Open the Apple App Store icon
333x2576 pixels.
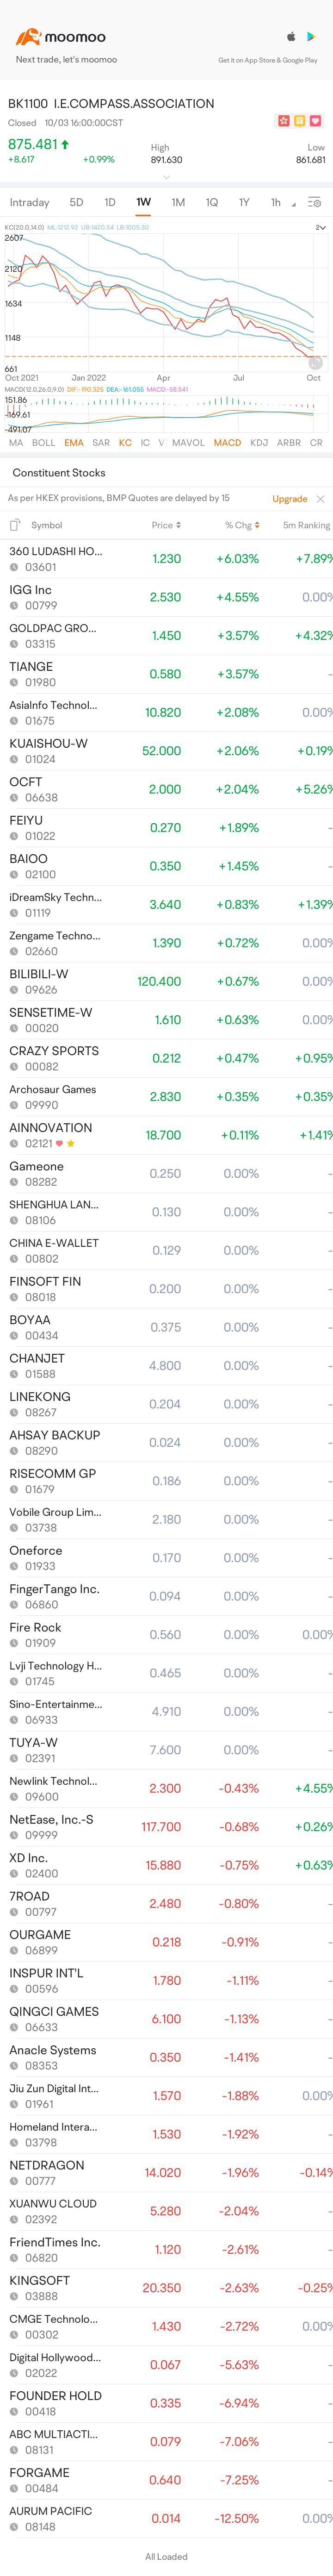(291, 37)
